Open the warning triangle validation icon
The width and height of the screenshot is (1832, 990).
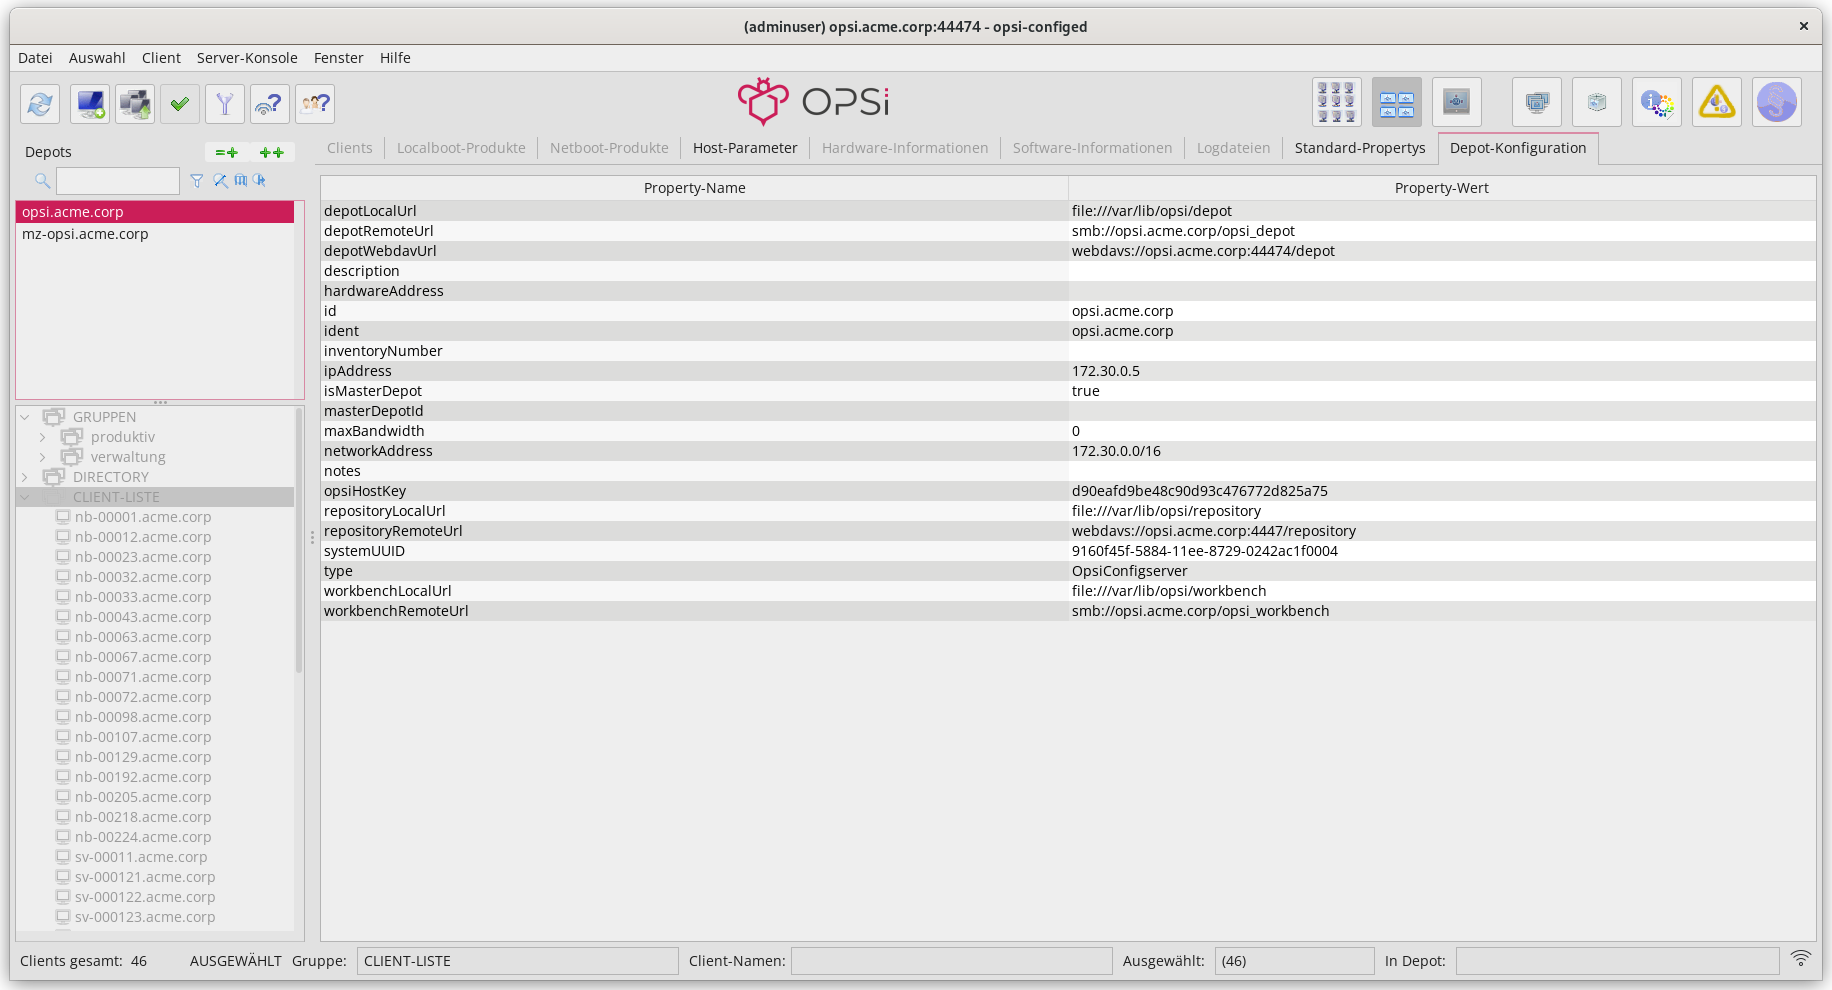[x=1717, y=102]
